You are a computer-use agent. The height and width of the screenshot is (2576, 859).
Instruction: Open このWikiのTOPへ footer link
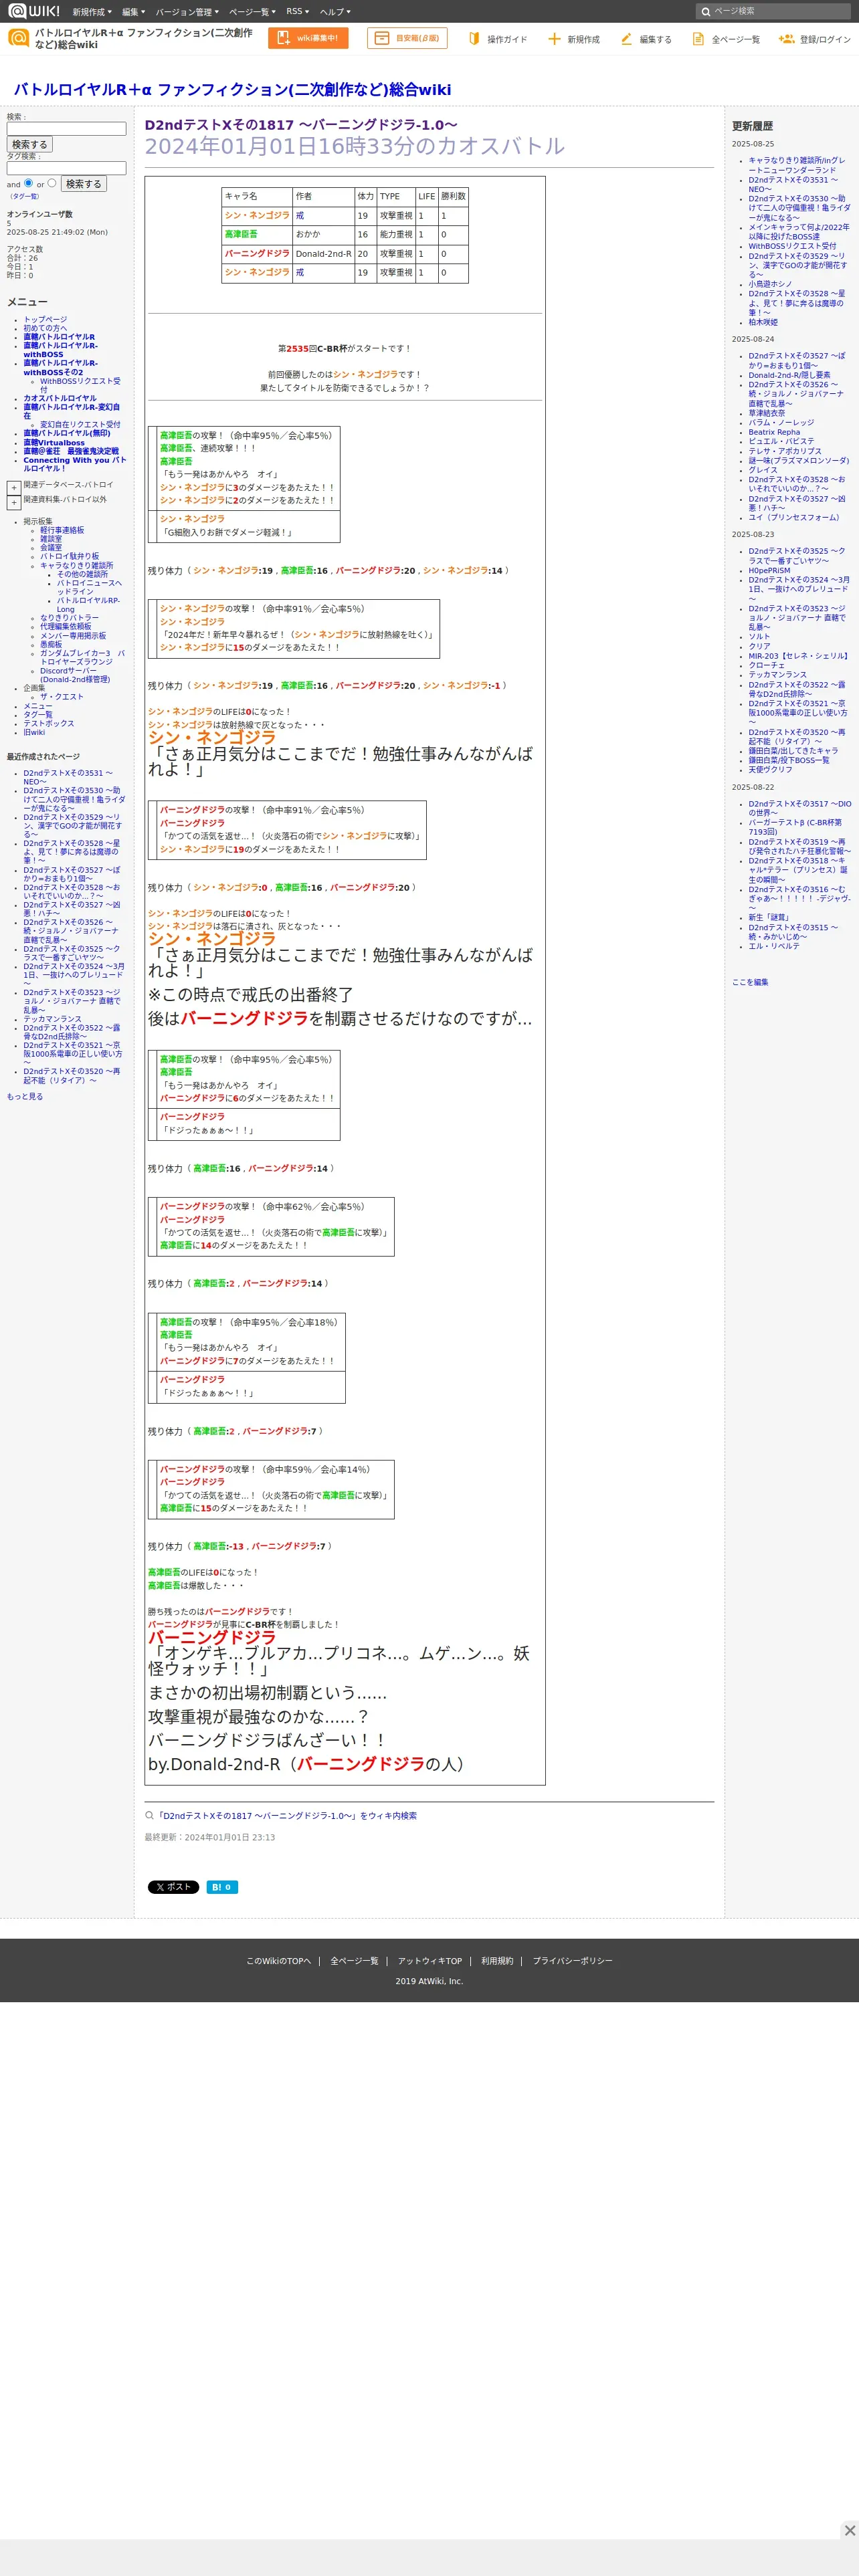279,1961
